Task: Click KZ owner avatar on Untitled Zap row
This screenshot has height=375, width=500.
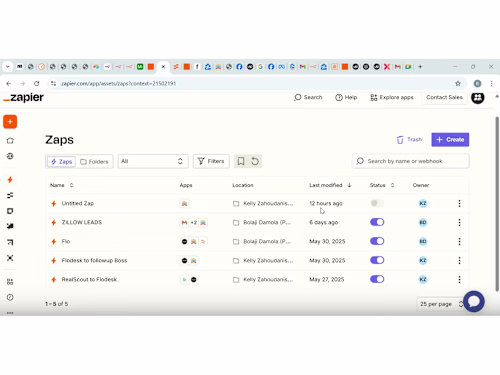Action: [x=423, y=203]
